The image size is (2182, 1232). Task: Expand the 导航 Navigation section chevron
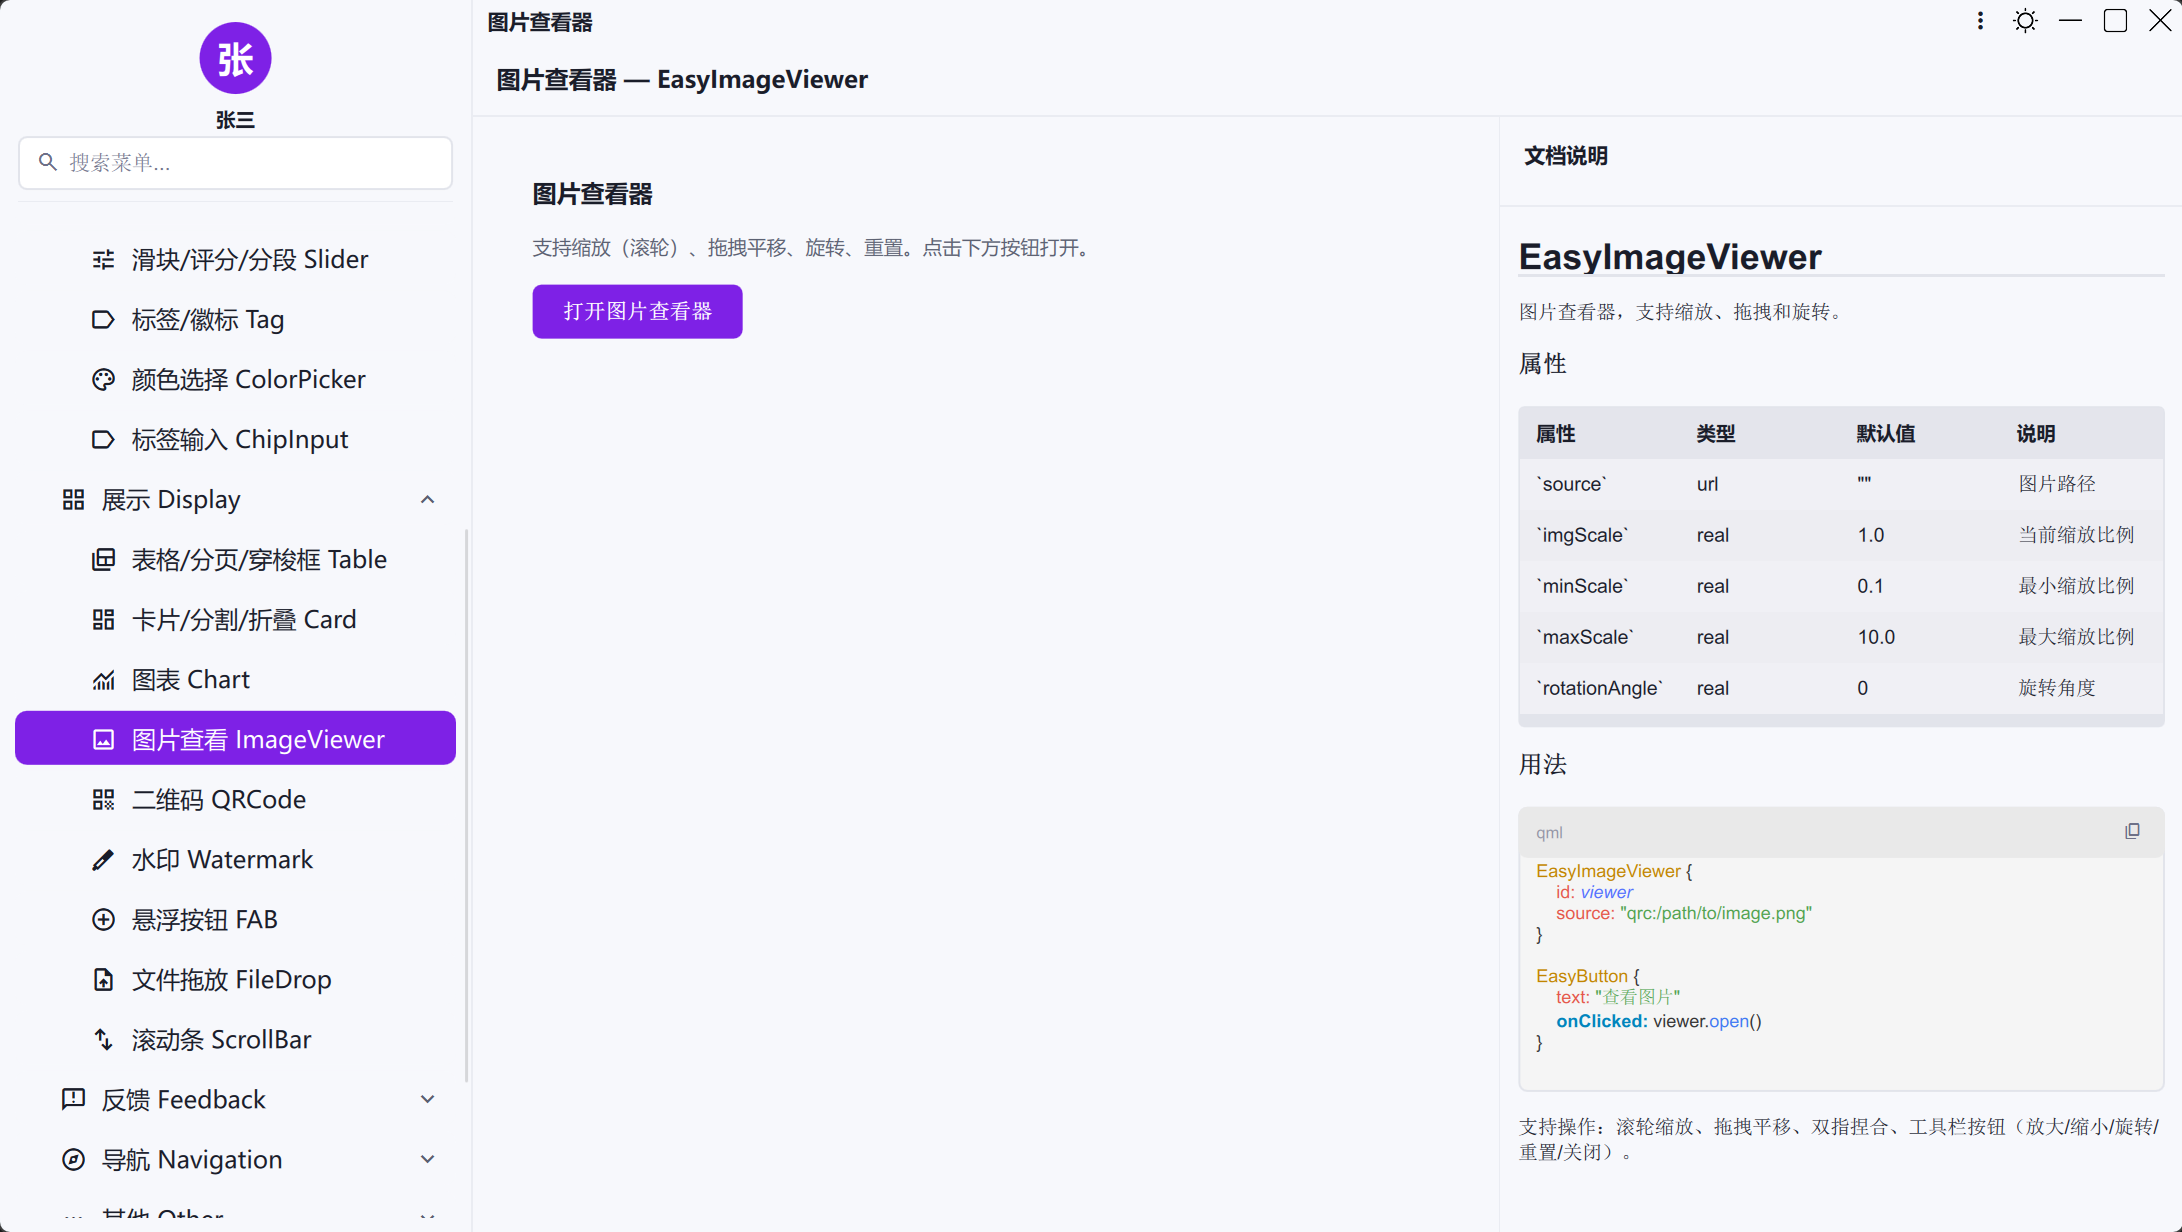(428, 1160)
